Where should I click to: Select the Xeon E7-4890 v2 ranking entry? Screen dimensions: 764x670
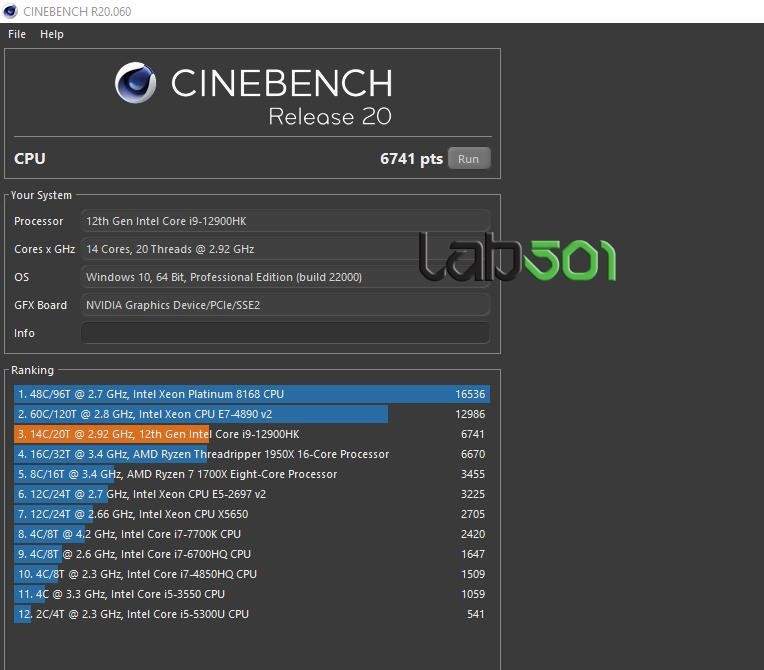(x=252, y=414)
